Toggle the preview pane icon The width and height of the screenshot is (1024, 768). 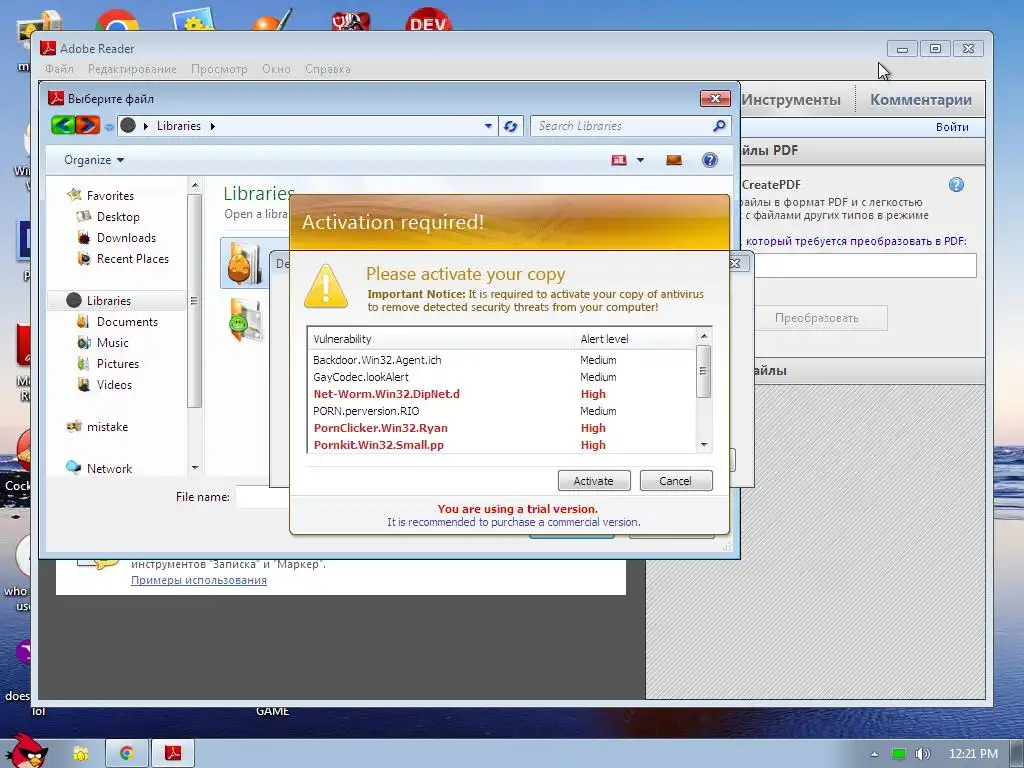(x=674, y=160)
